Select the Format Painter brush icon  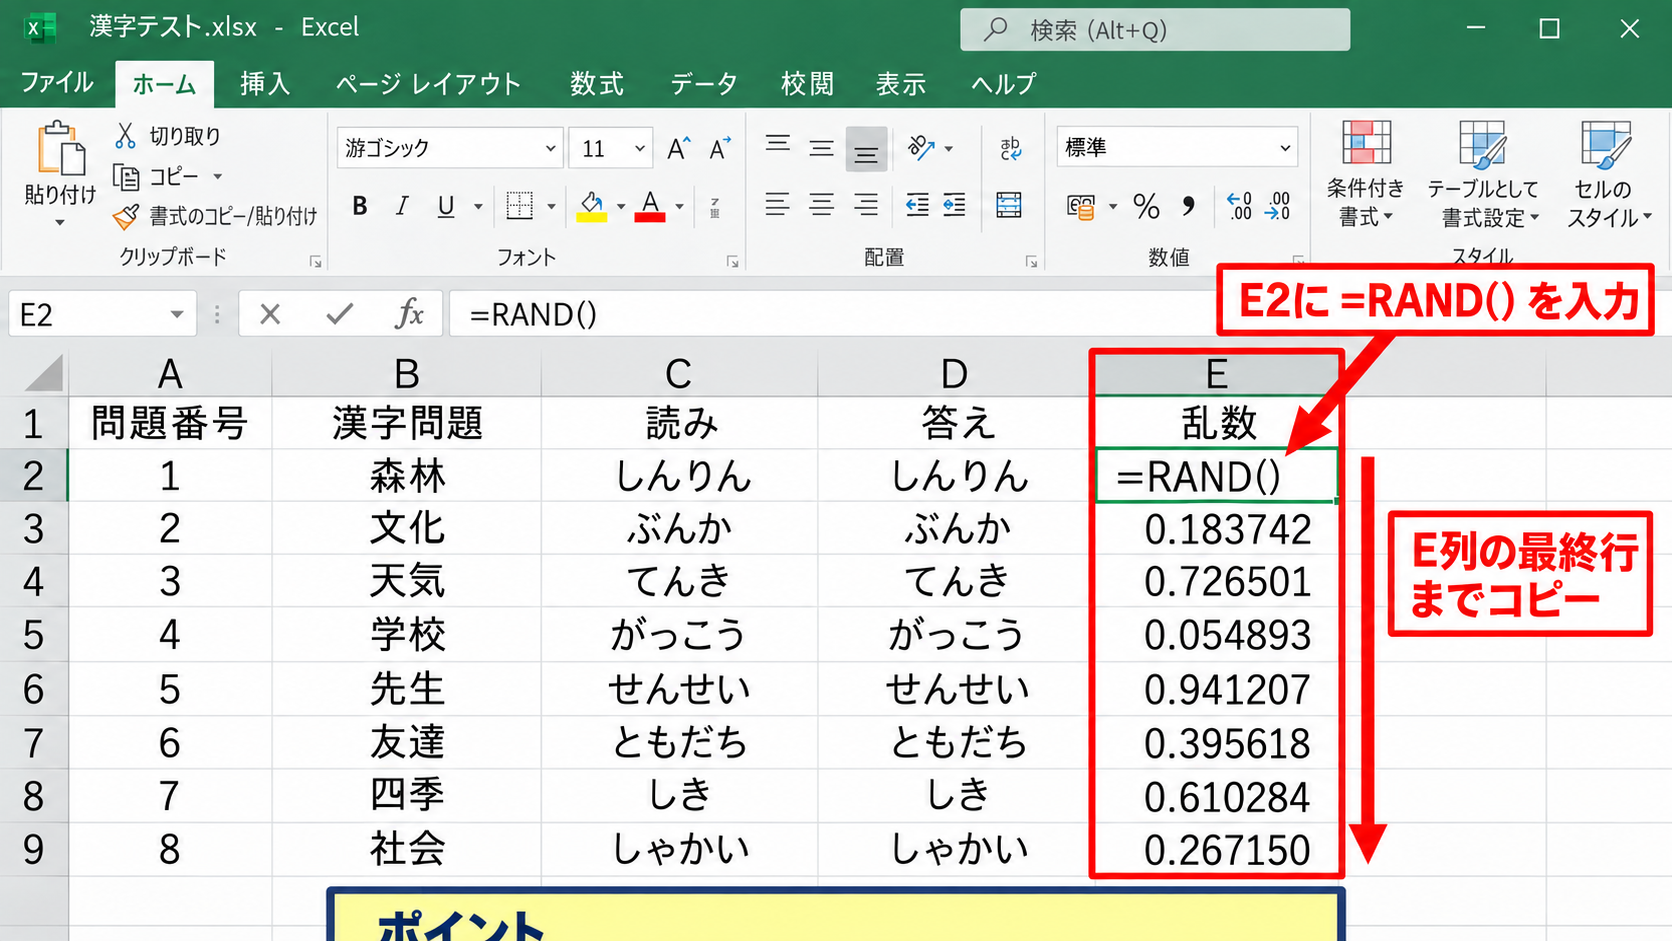click(x=126, y=216)
